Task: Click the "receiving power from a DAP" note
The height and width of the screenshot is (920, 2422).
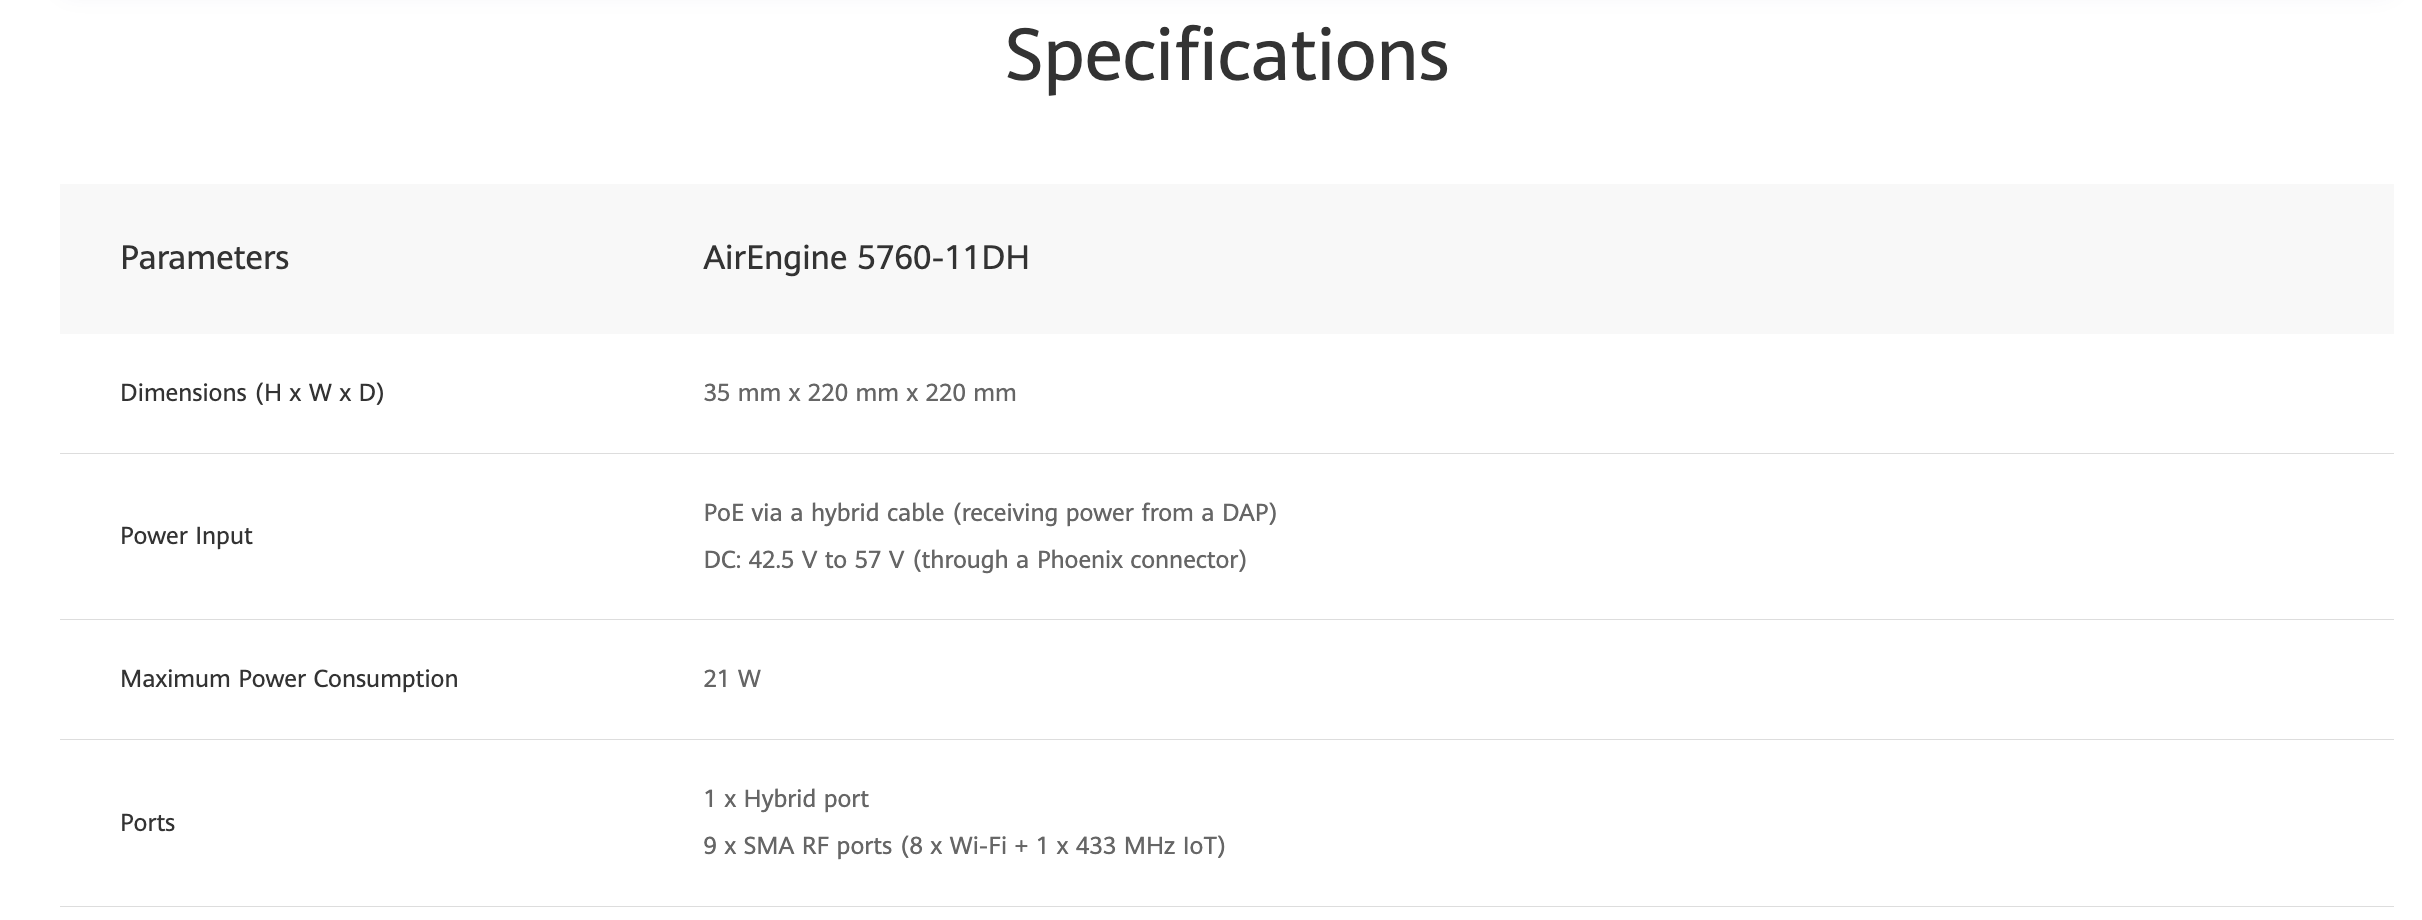Action: tap(1115, 513)
